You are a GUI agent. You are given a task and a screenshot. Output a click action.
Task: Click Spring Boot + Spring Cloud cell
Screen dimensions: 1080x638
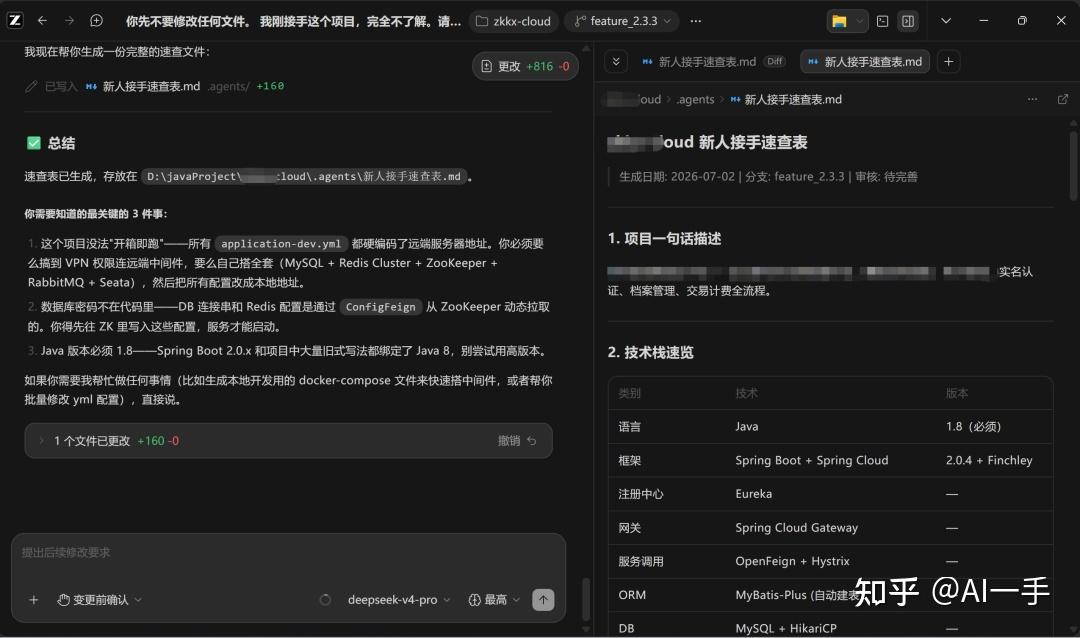click(811, 461)
